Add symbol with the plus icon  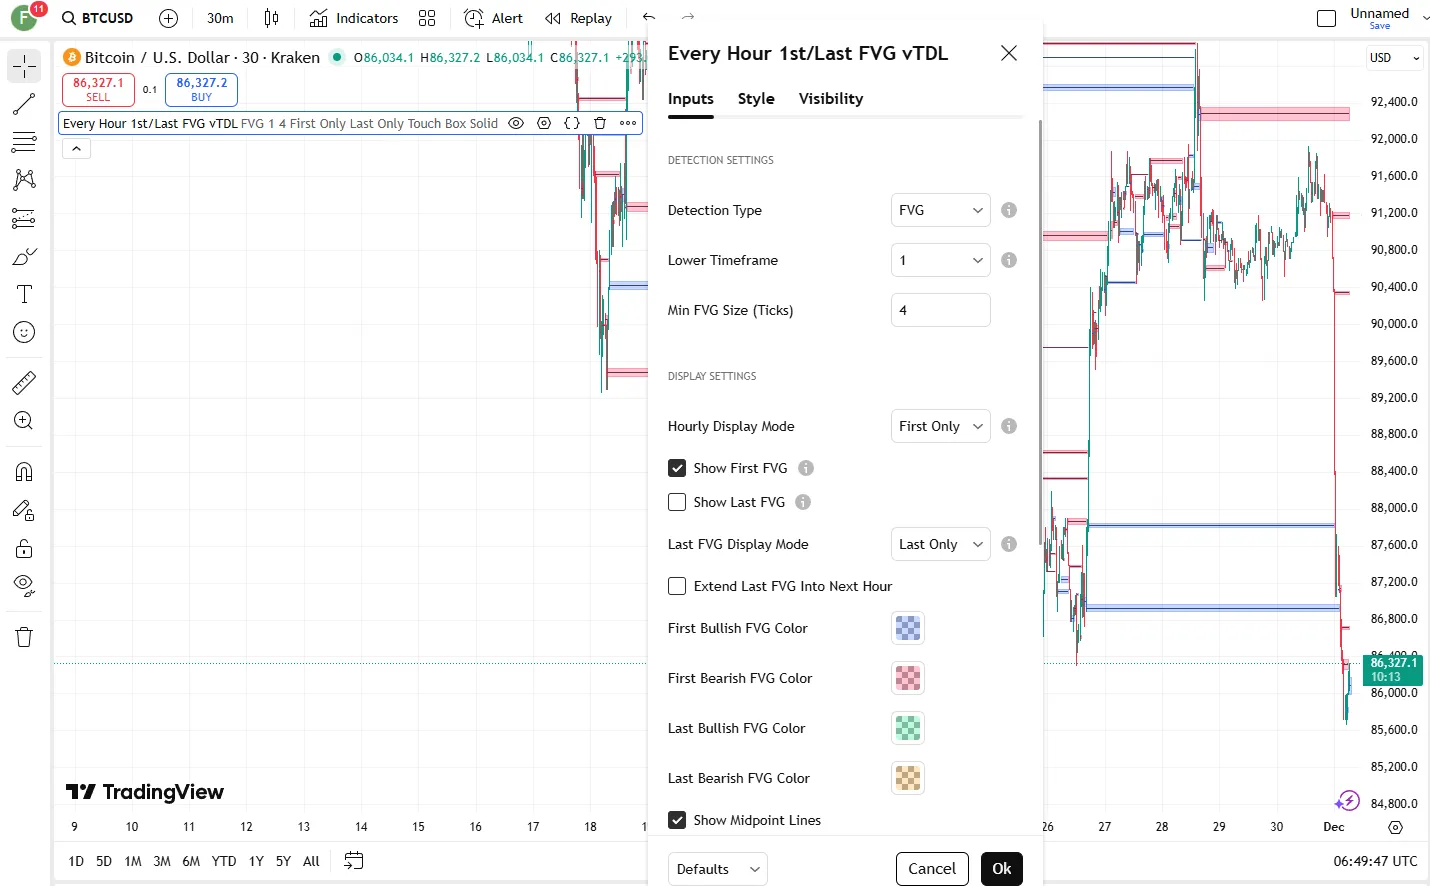pyautogui.click(x=169, y=18)
